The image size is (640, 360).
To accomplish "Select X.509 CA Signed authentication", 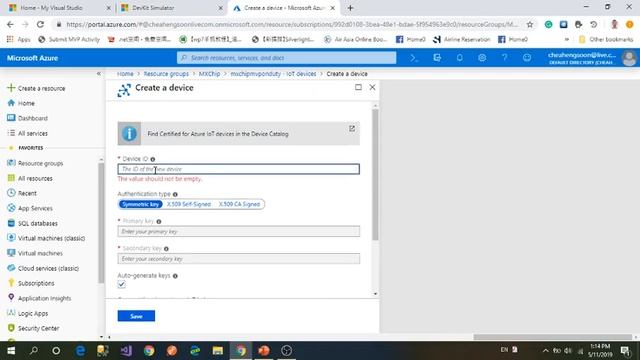I will 239,204.
